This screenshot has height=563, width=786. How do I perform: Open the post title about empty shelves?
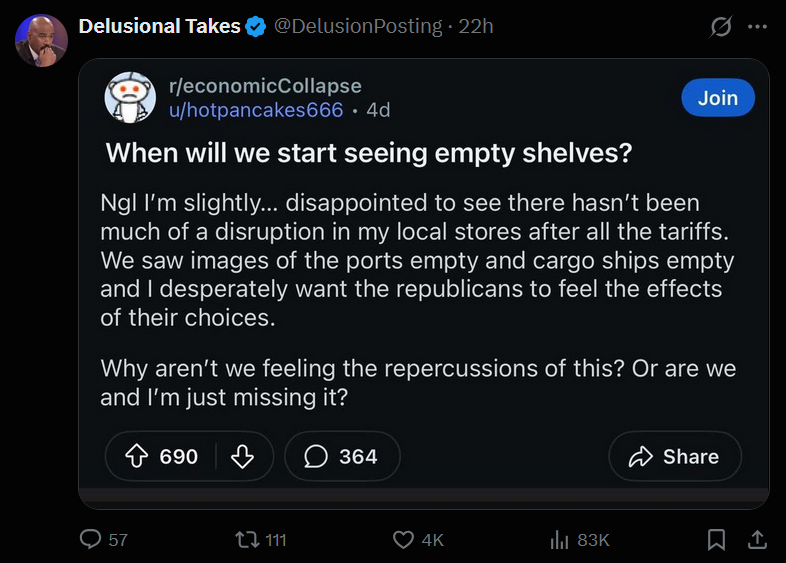(x=368, y=154)
